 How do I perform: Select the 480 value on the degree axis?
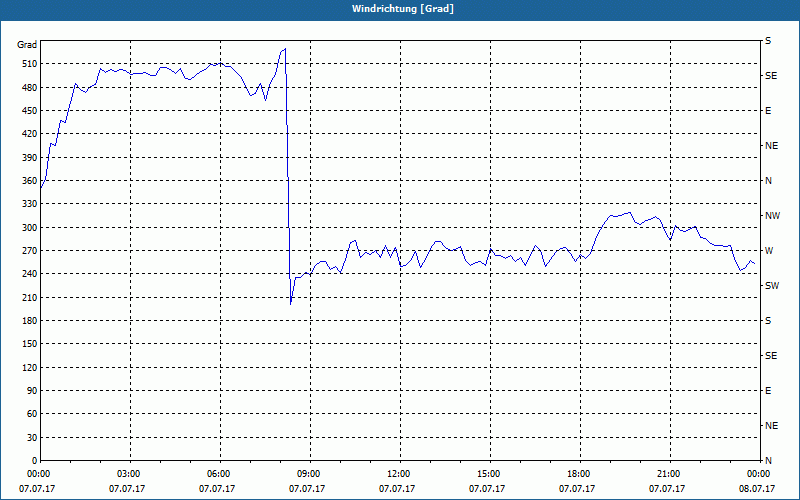click(29, 88)
